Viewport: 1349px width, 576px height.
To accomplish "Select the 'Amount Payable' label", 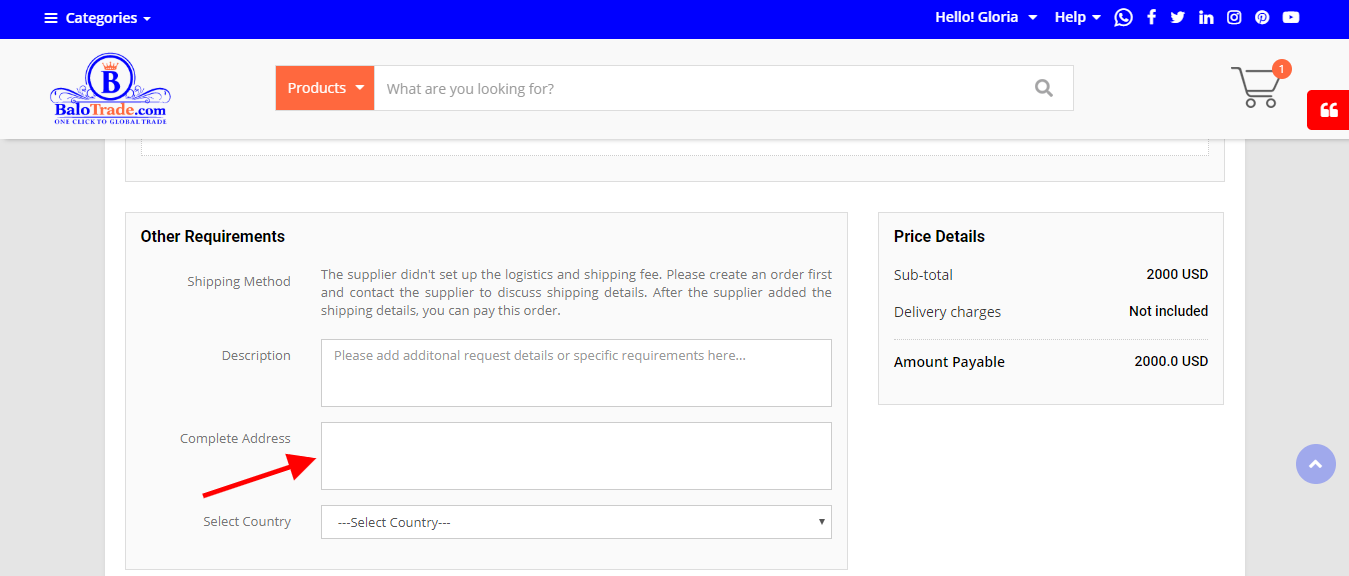I will click(x=949, y=362).
